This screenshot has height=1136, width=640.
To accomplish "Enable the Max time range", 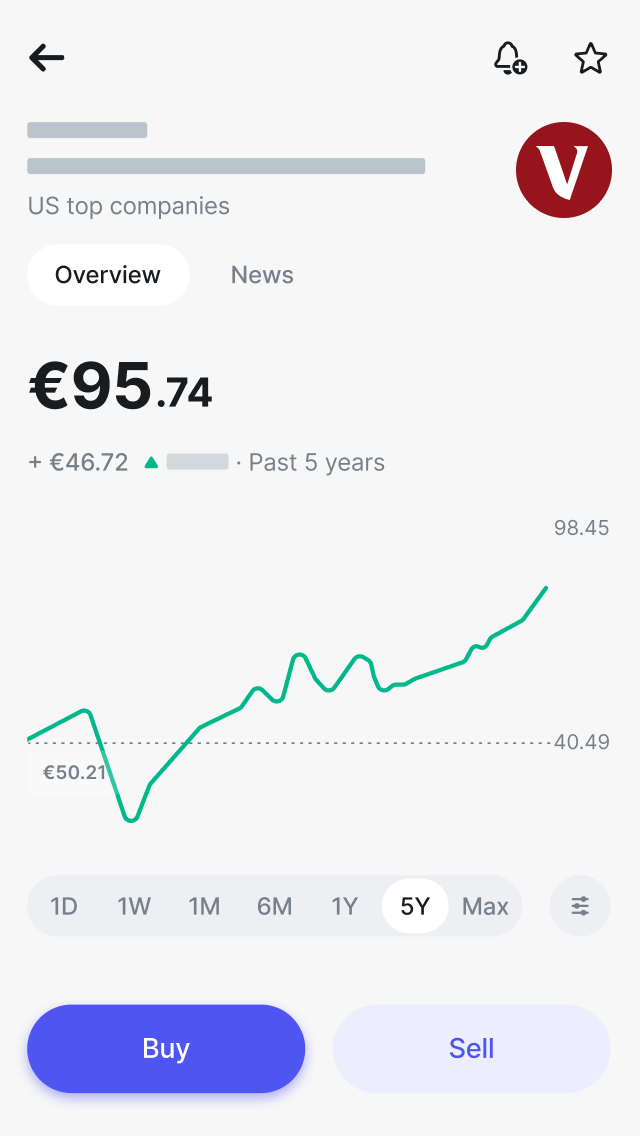I will [x=485, y=906].
